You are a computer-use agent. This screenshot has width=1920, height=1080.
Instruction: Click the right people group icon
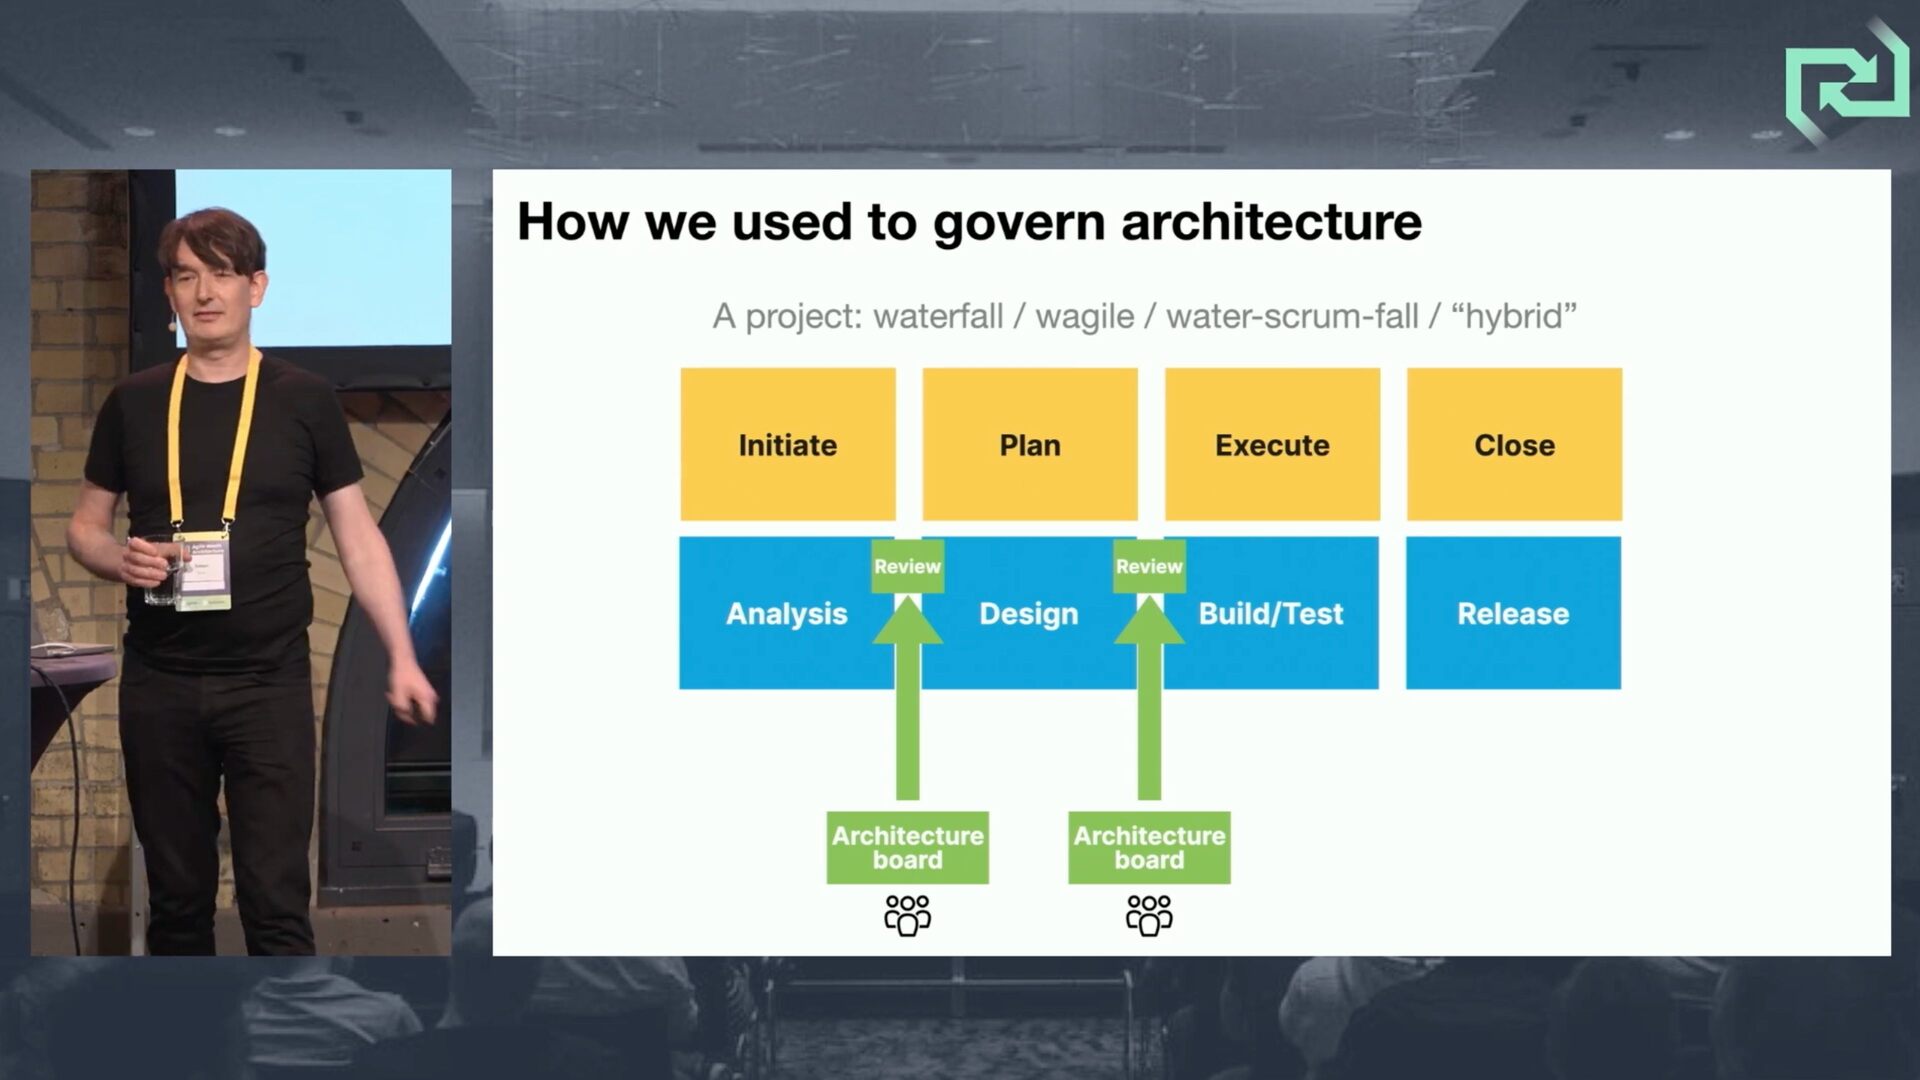point(1149,914)
